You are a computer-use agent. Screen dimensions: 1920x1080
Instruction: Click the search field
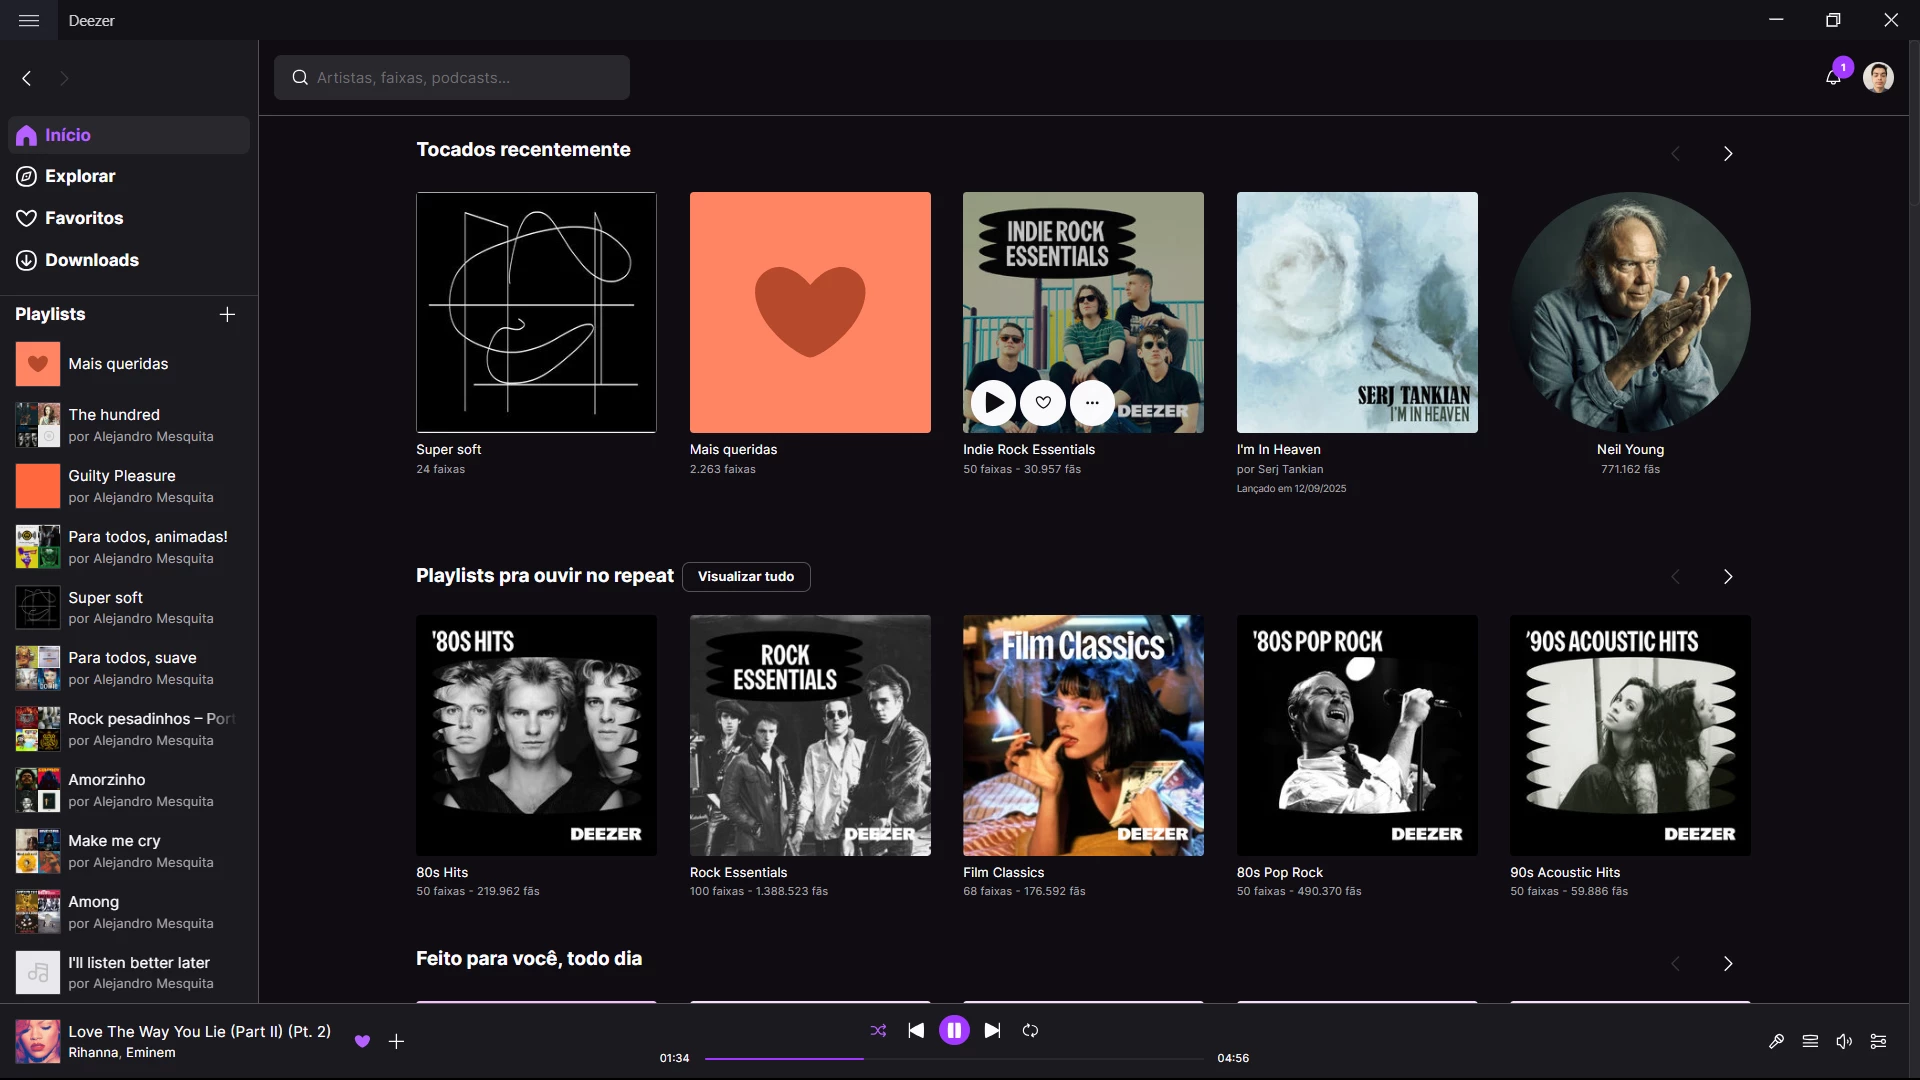pos(452,77)
